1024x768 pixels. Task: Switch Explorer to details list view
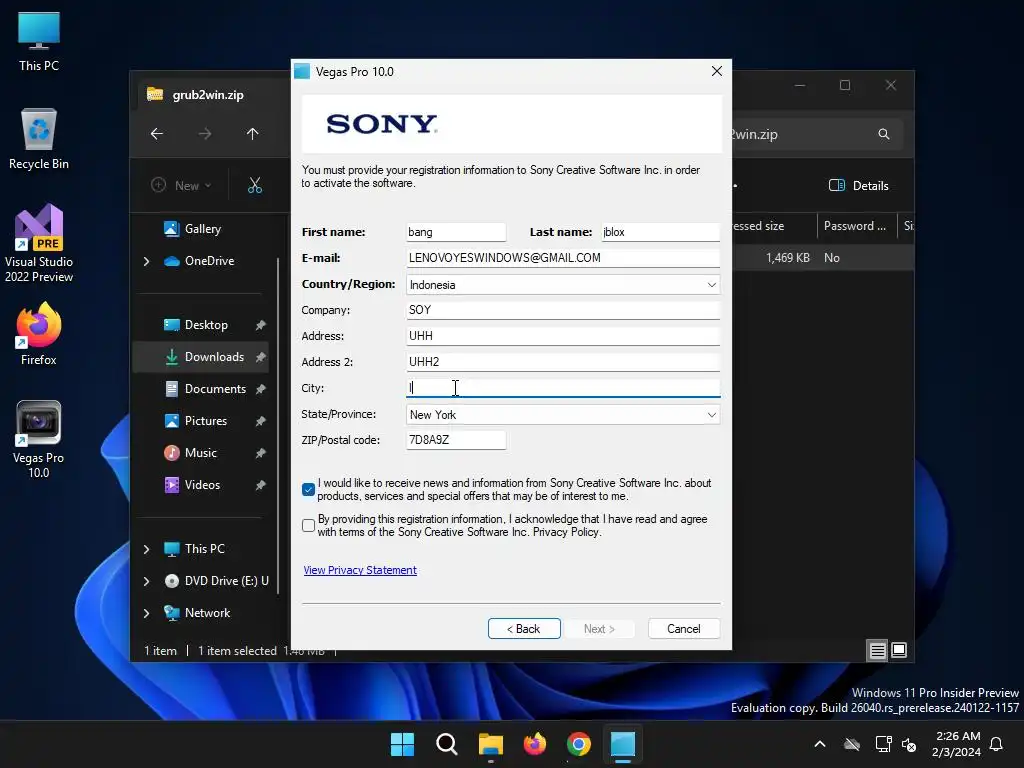pos(877,650)
